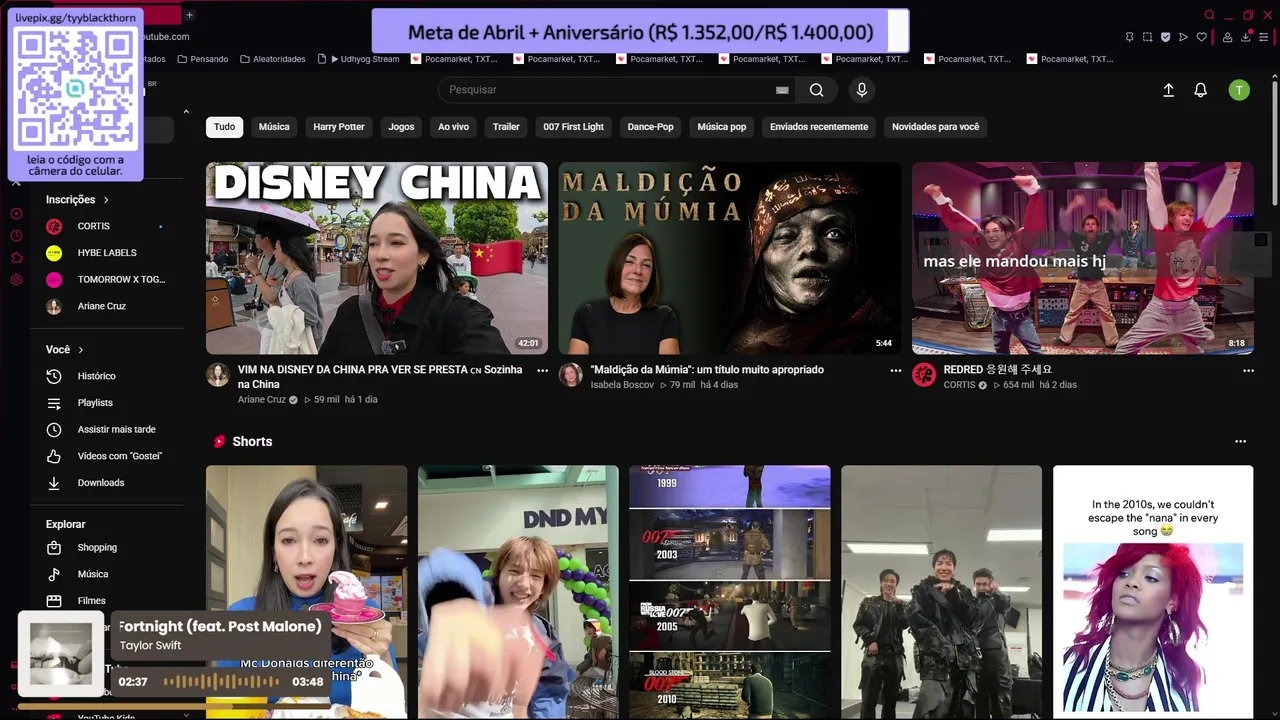Click the send flow arrow icon

coord(1183,37)
